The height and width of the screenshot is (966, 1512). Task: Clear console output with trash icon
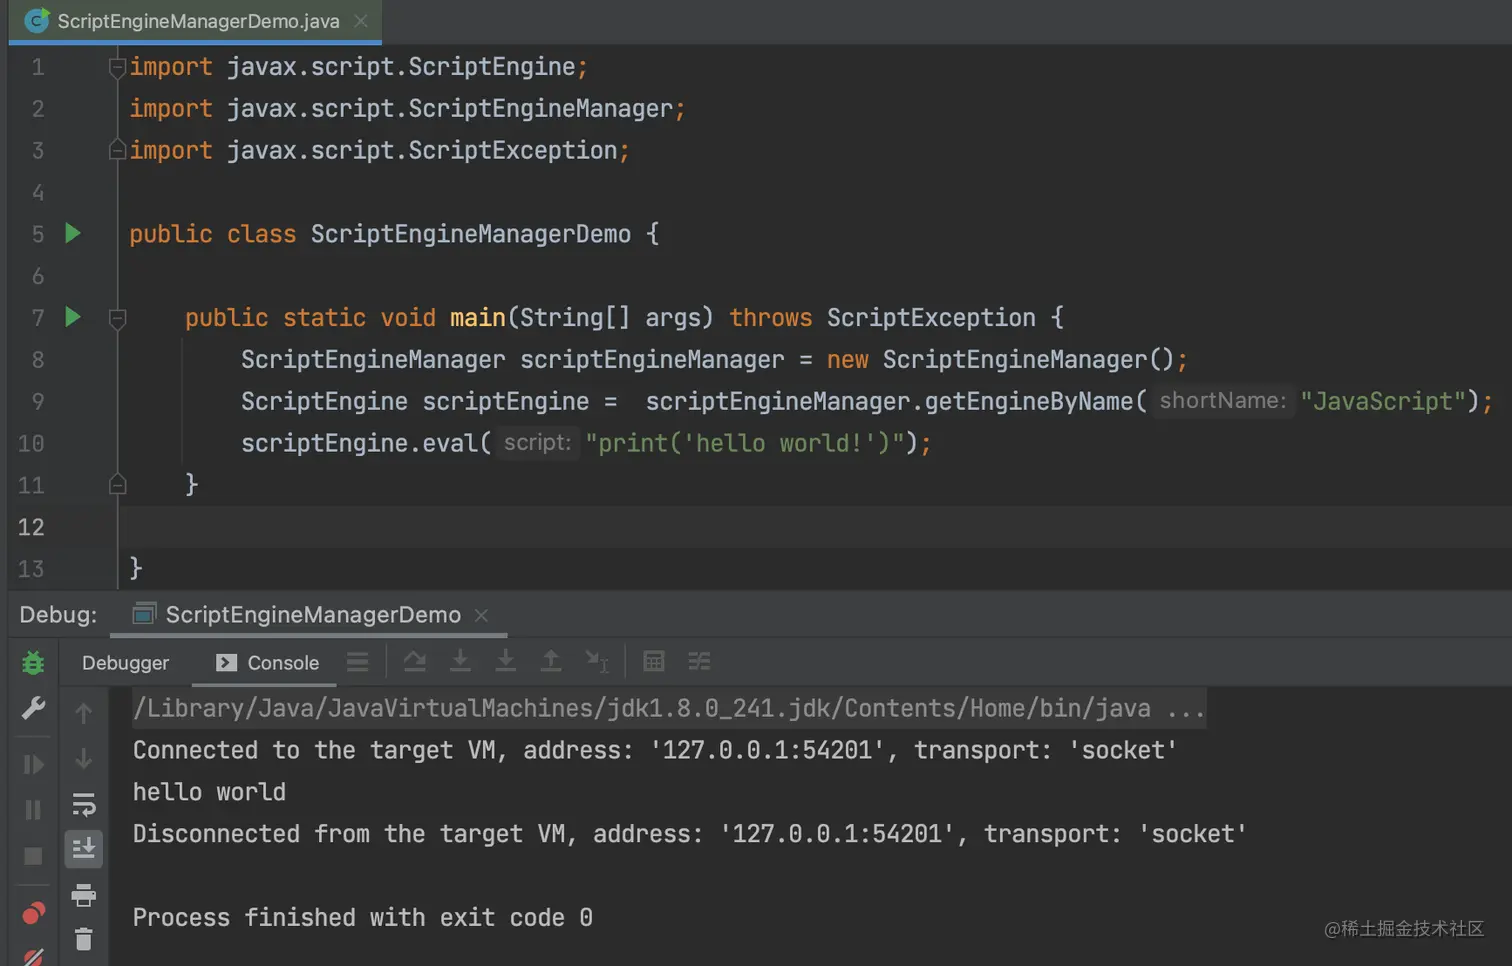[x=84, y=938]
